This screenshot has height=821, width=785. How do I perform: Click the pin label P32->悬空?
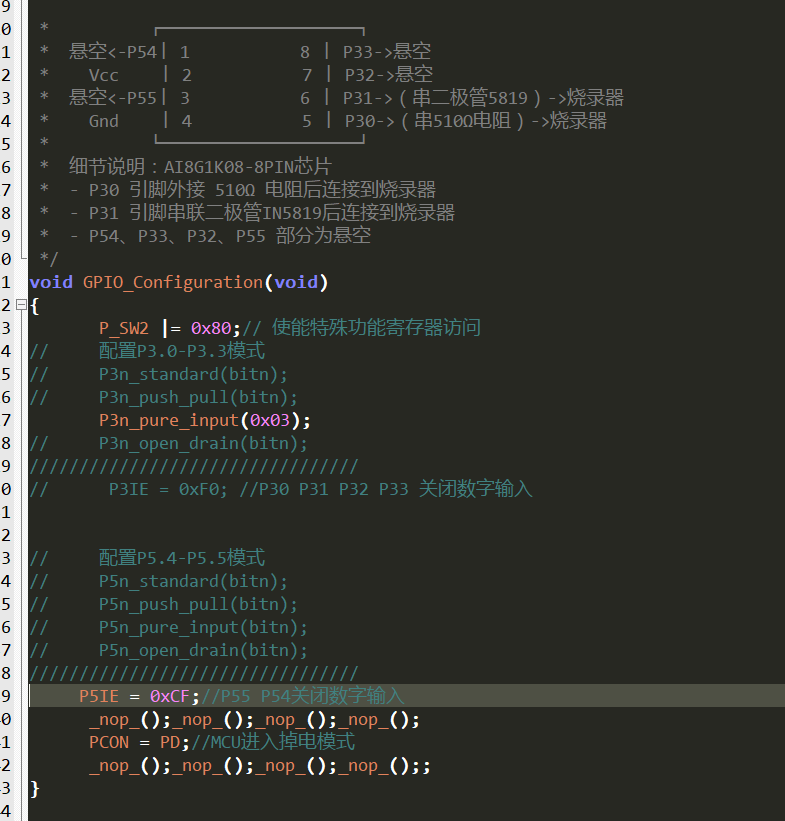pos(389,75)
